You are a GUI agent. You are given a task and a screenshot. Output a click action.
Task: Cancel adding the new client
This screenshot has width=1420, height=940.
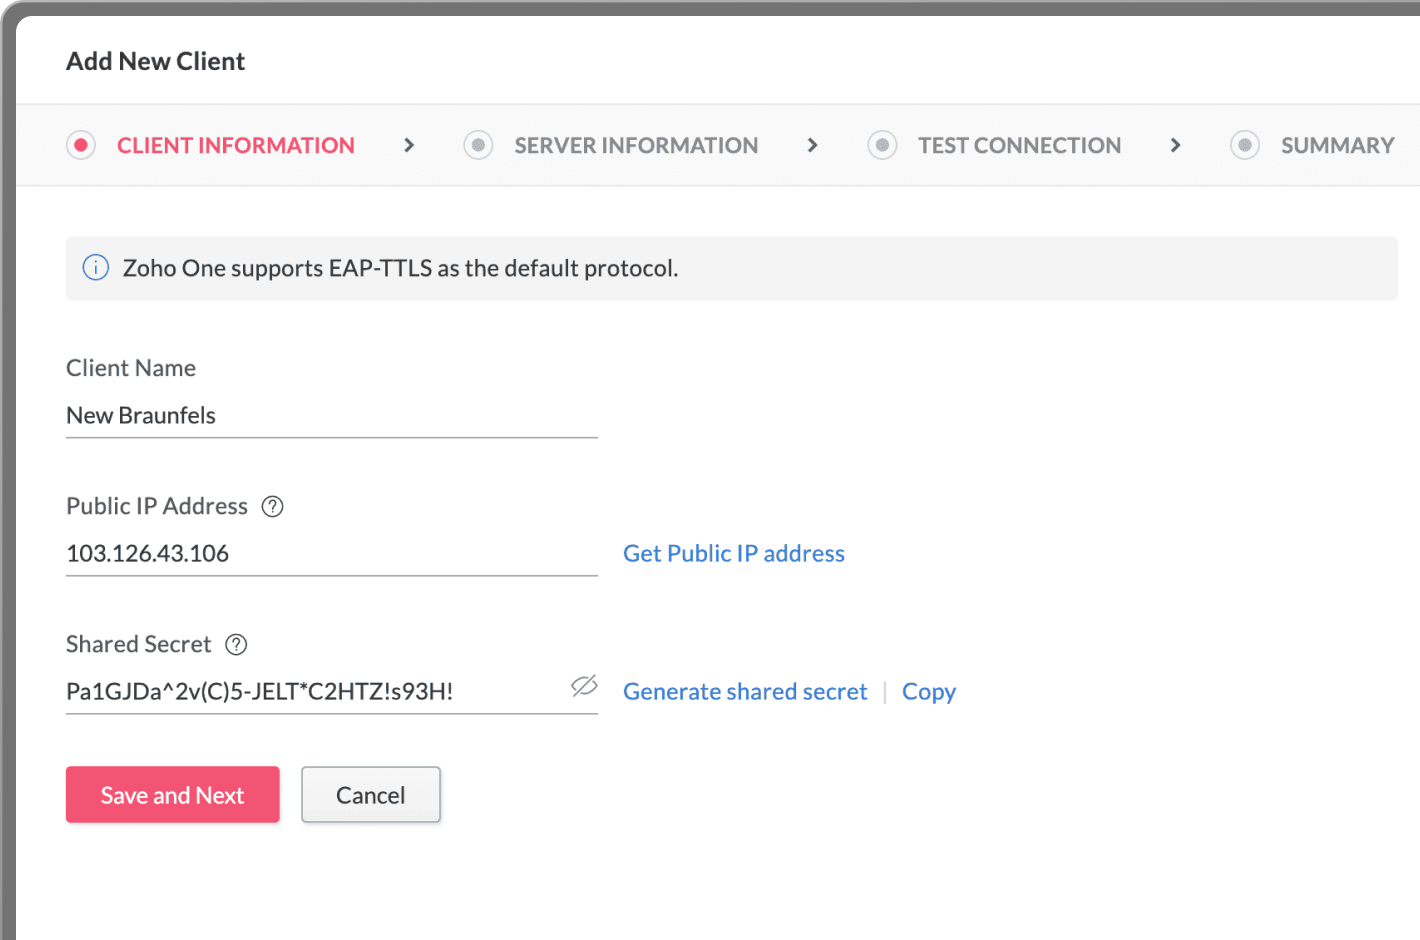370,794
